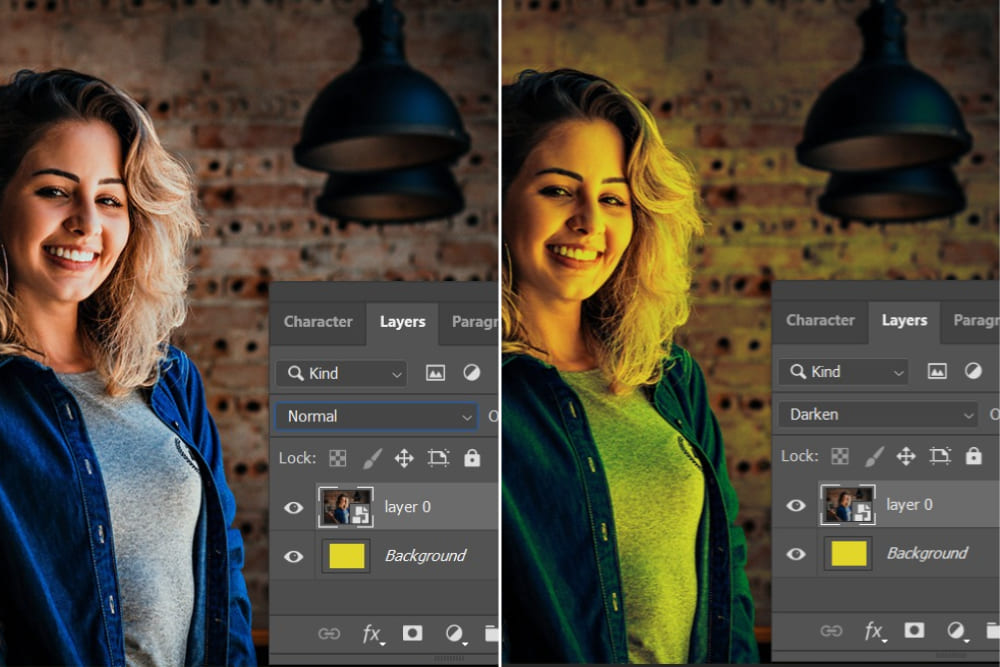The width and height of the screenshot is (1000, 667).
Task: Hide layer 0 in the left Layers panel
Action: tap(293, 507)
